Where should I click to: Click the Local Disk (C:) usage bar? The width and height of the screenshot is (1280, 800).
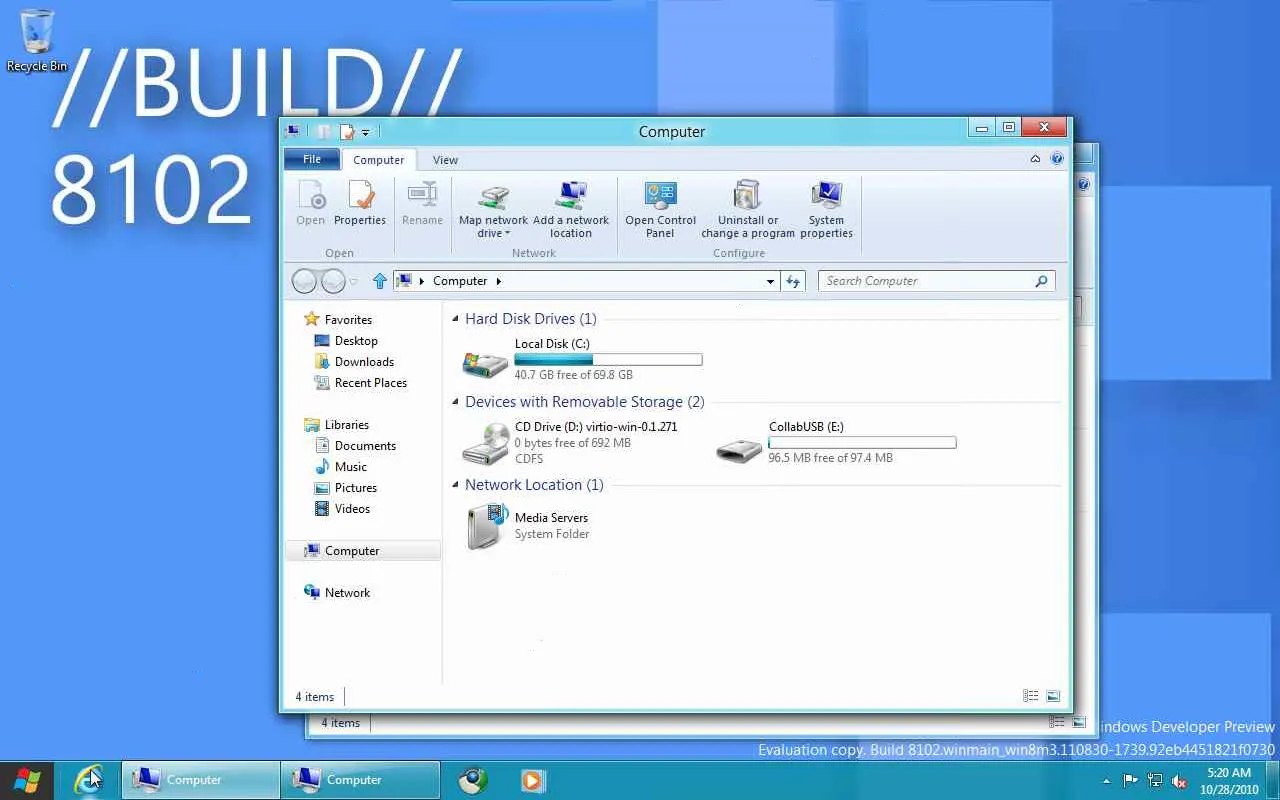608,359
